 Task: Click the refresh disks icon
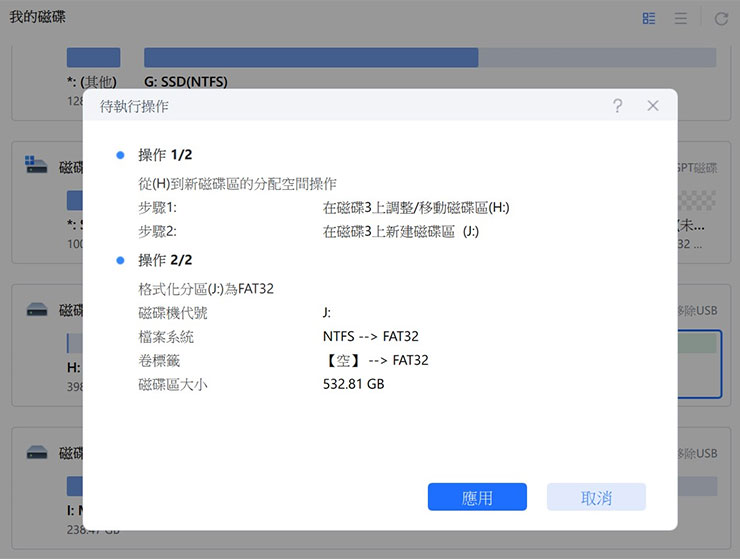point(721,19)
